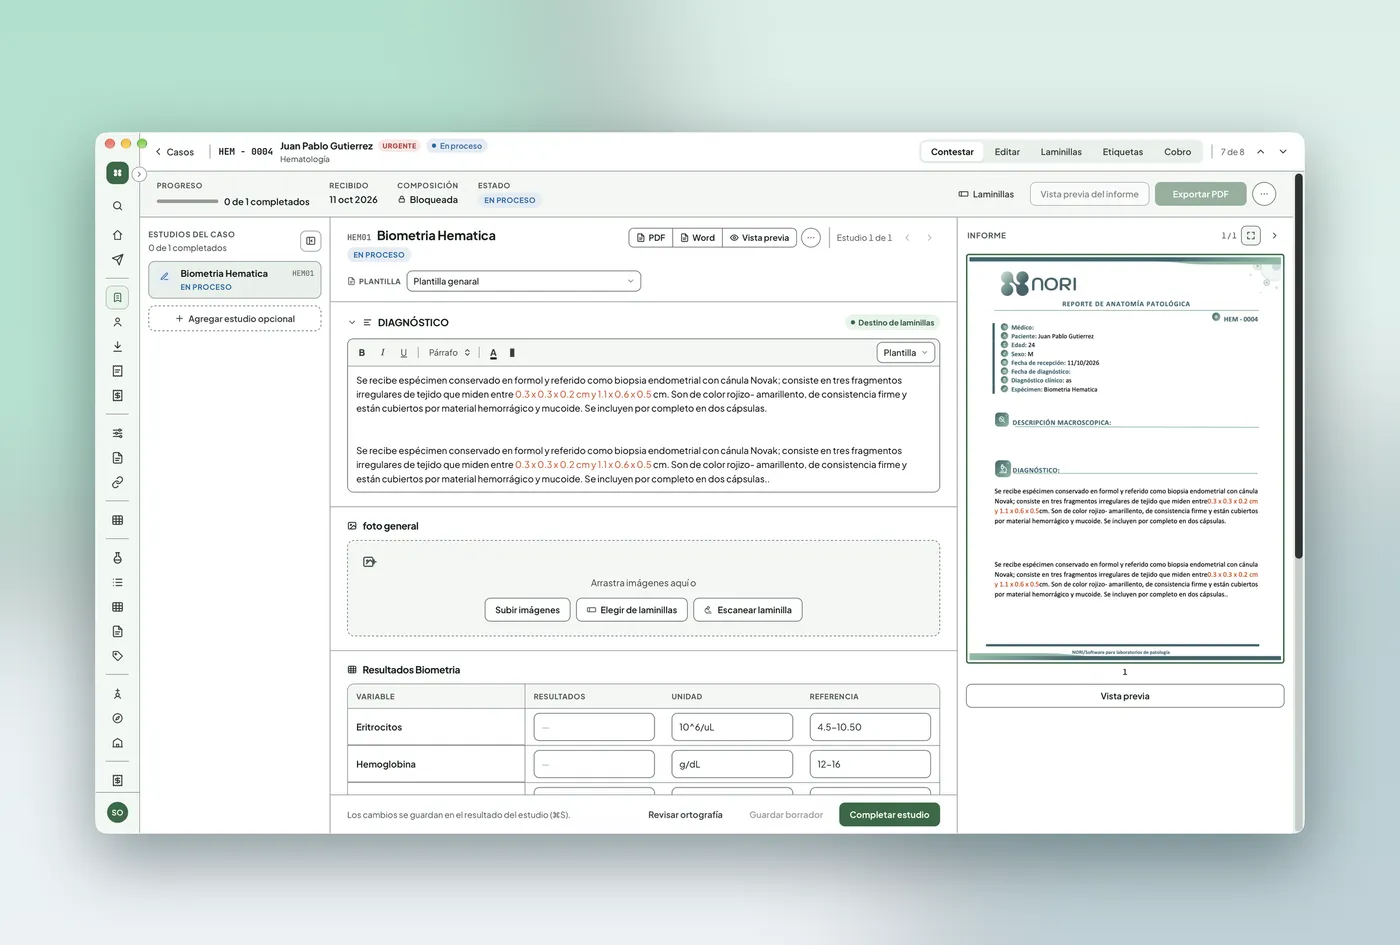Click the image upload icon in foto general
Viewport: 1400px width, 945px height.
coord(369,562)
